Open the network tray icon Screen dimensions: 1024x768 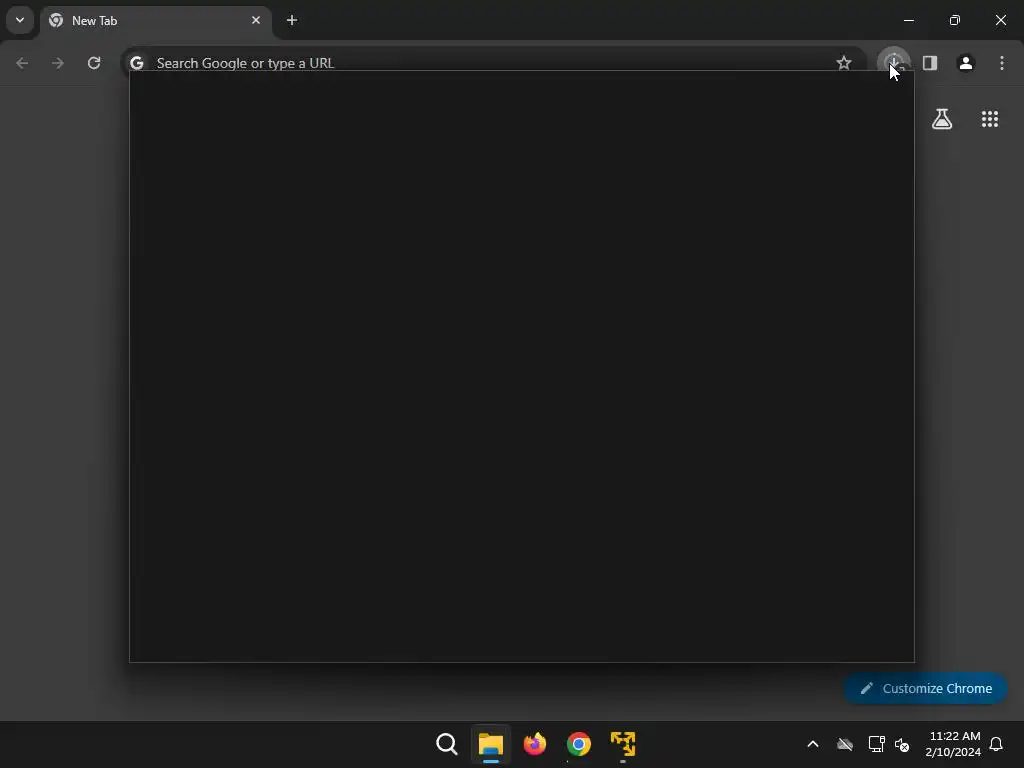[x=876, y=744]
